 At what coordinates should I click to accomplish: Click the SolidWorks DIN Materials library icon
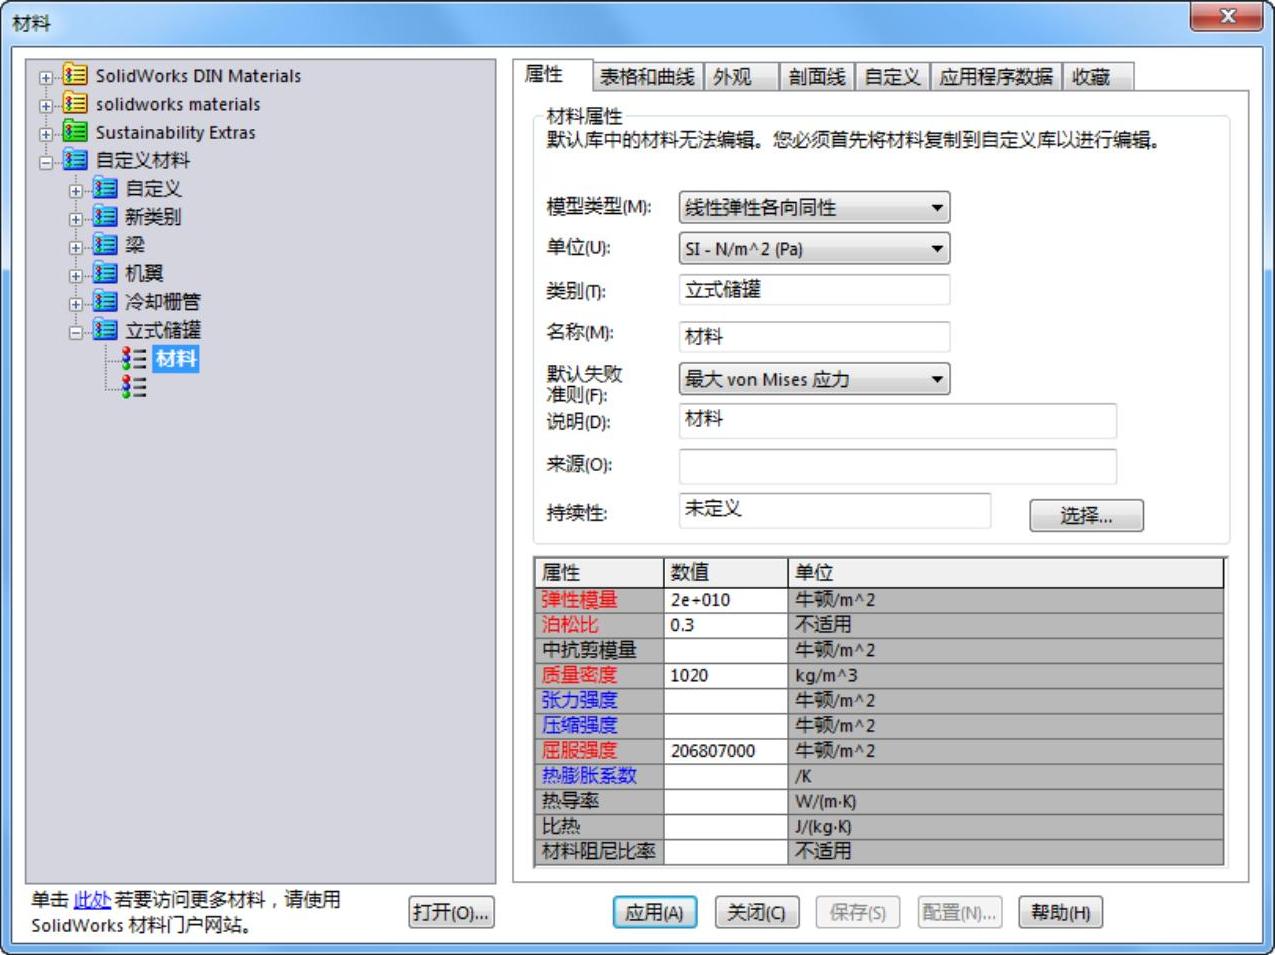[75, 75]
